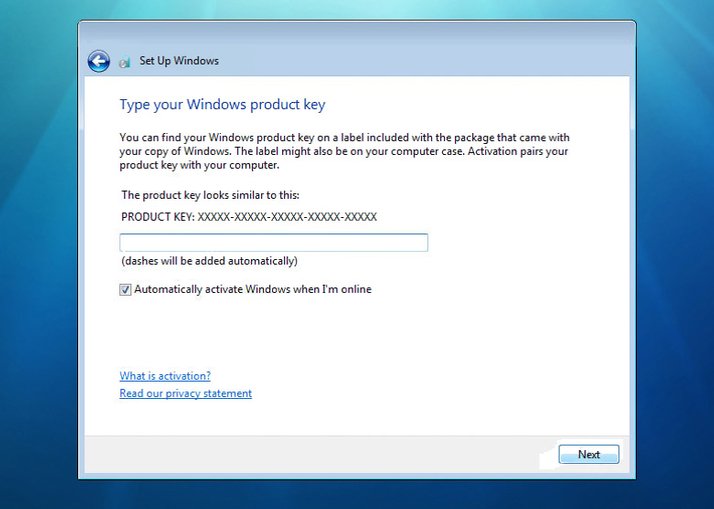The width and height of the screenshot is (714, 509).
Task: Select the Type your Windows product key heading
Action: click(x=222, y=105)
